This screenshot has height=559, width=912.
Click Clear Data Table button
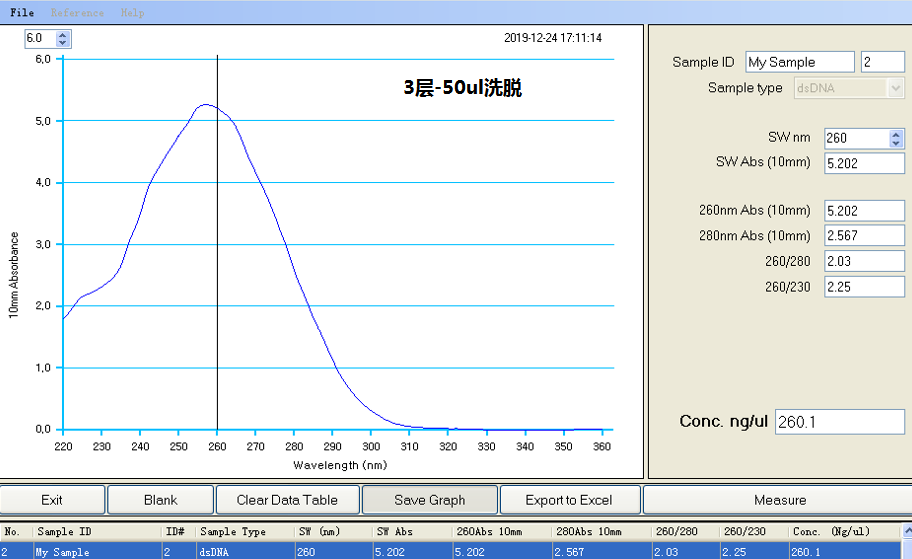tap(287, 500)
